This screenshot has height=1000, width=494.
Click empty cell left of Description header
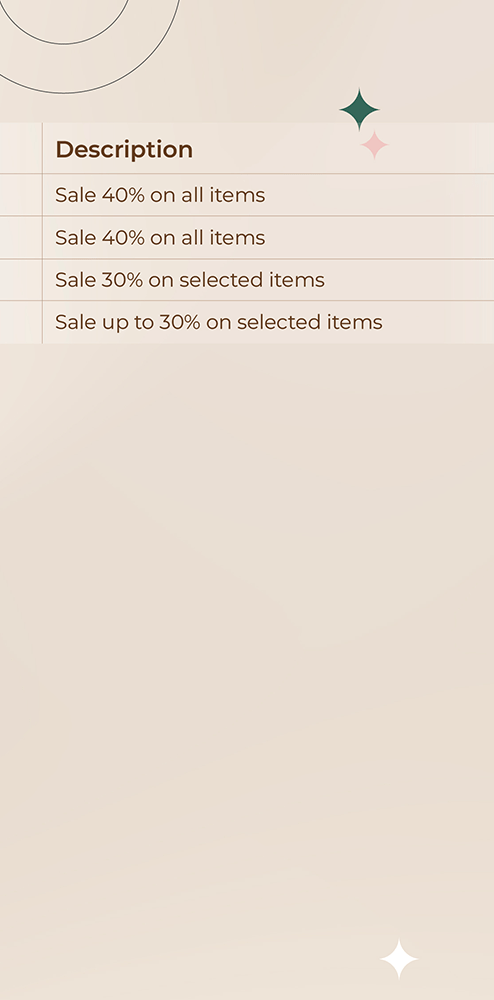[x=21, y=148]
